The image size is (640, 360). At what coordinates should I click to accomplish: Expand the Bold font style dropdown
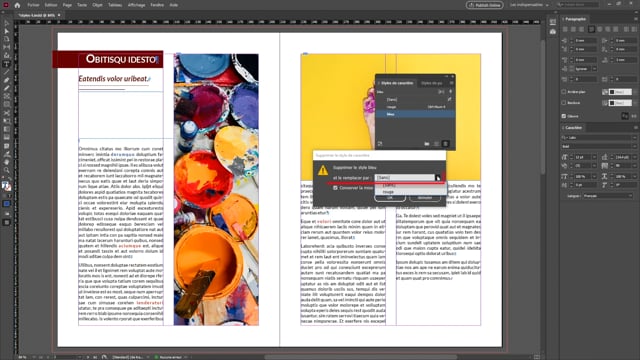pos(599,146)
